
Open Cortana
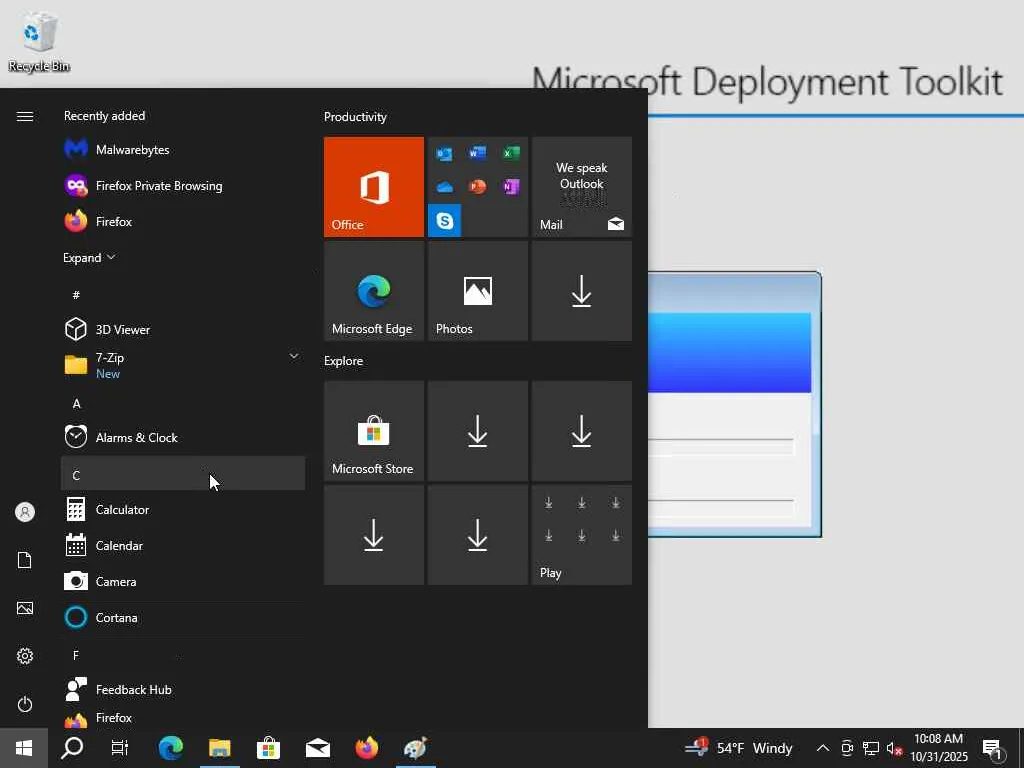point(183,617)
